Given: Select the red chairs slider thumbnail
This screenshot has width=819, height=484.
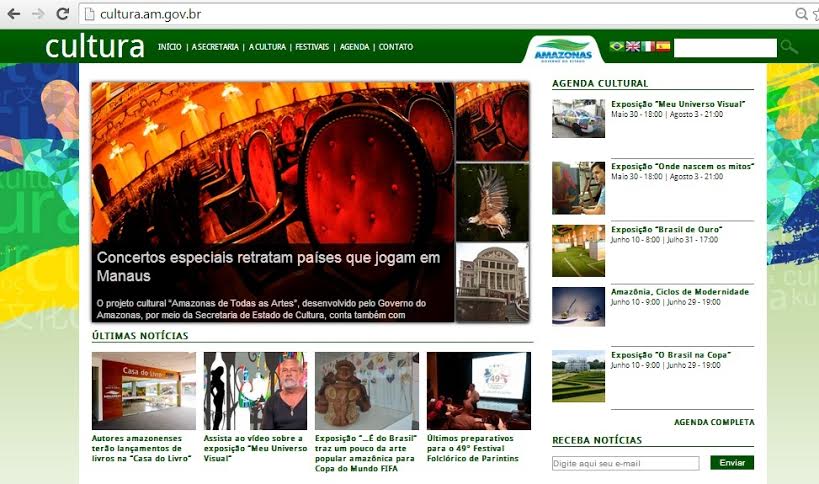Looking at the screenshot, I should click(x=493, y=122).
